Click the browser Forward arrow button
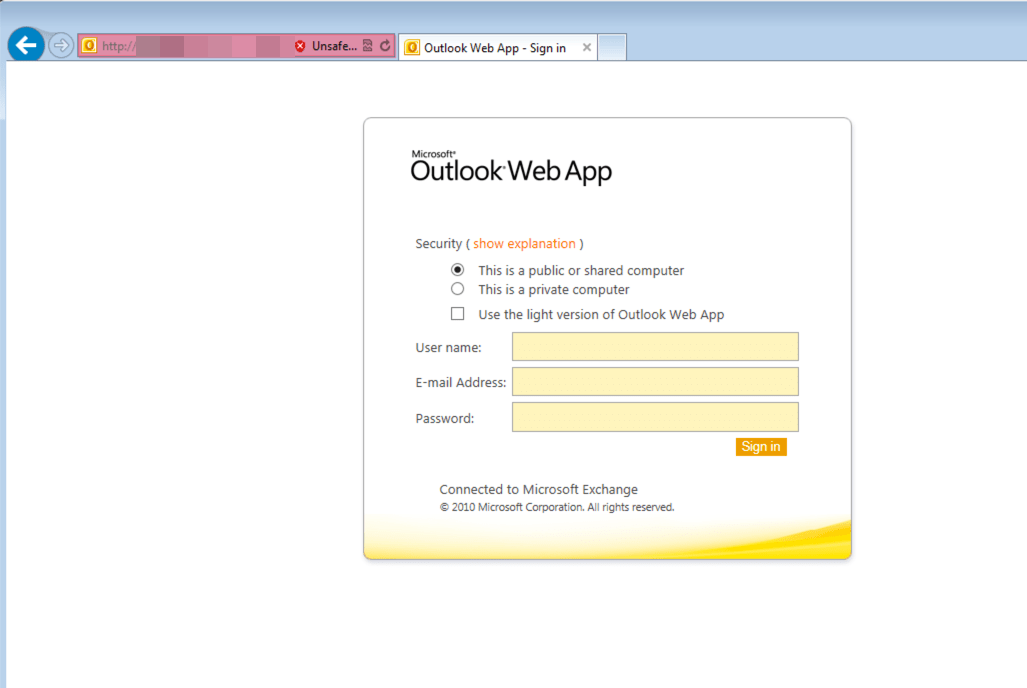 pos(61,46)
